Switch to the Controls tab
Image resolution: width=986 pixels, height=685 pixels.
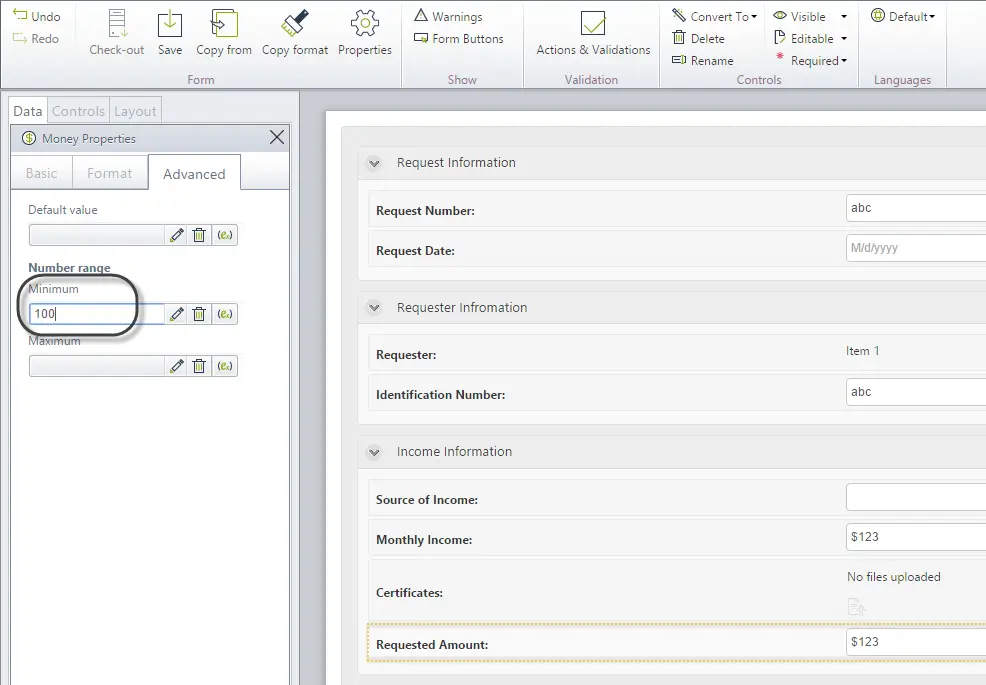pyautogui.click(x=78, y=111)
